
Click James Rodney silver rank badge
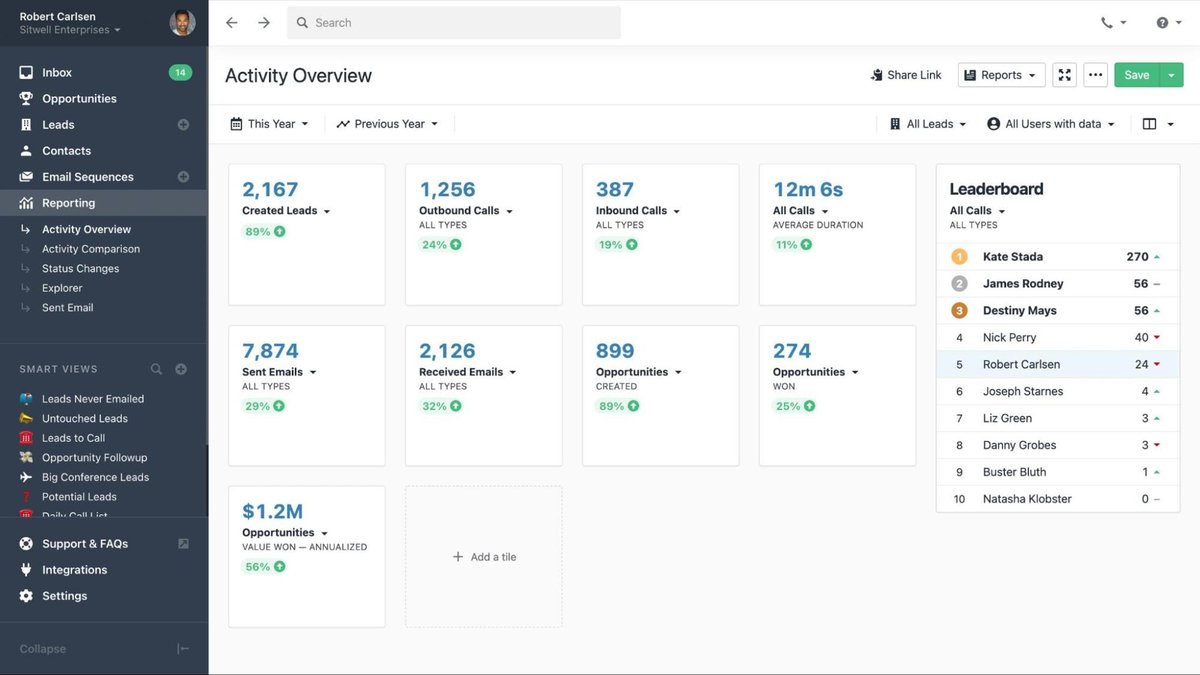[x=959, y=284]
